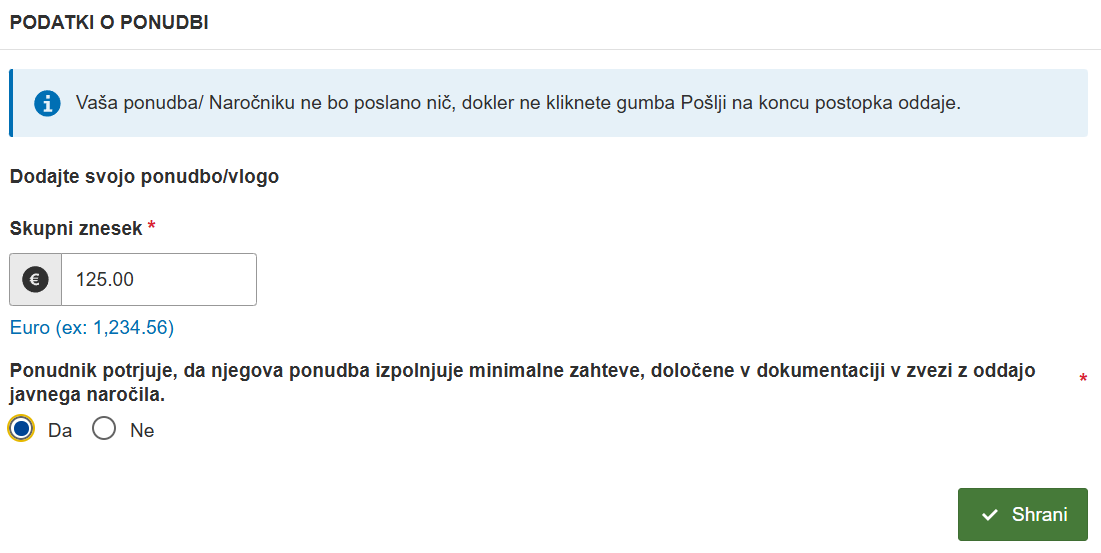Click the Euro (ex: 1,234.56) hint text

92,328
